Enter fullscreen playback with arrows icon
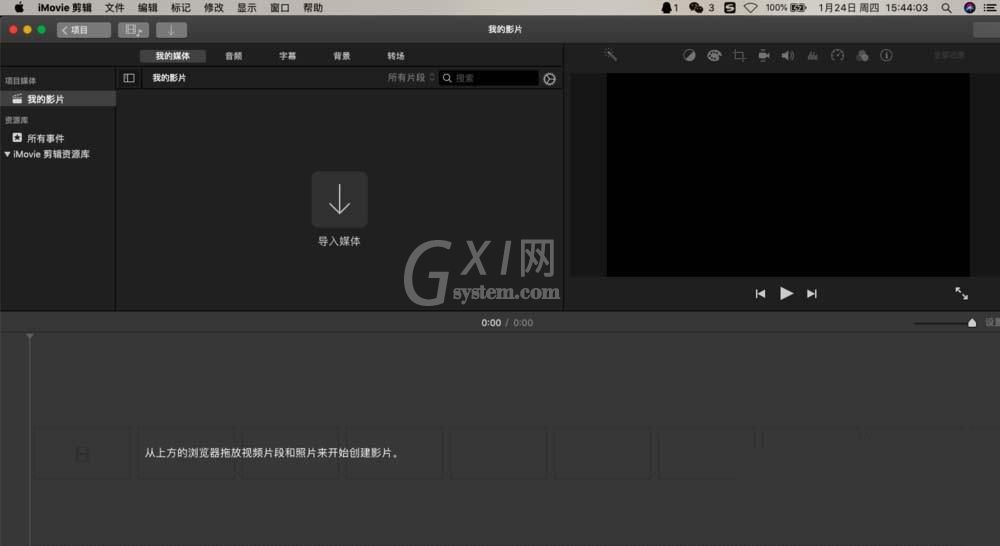 click(961, 293)
